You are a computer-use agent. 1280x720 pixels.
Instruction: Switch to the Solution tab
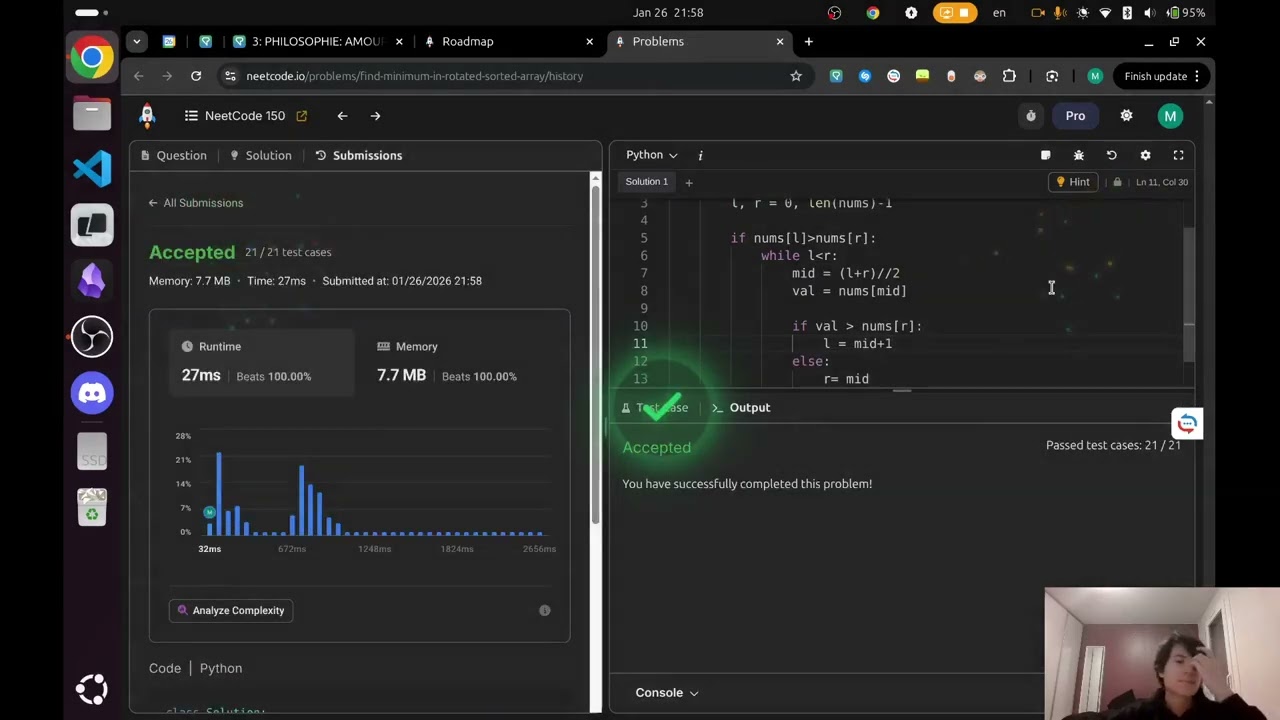tap(261, 155)
